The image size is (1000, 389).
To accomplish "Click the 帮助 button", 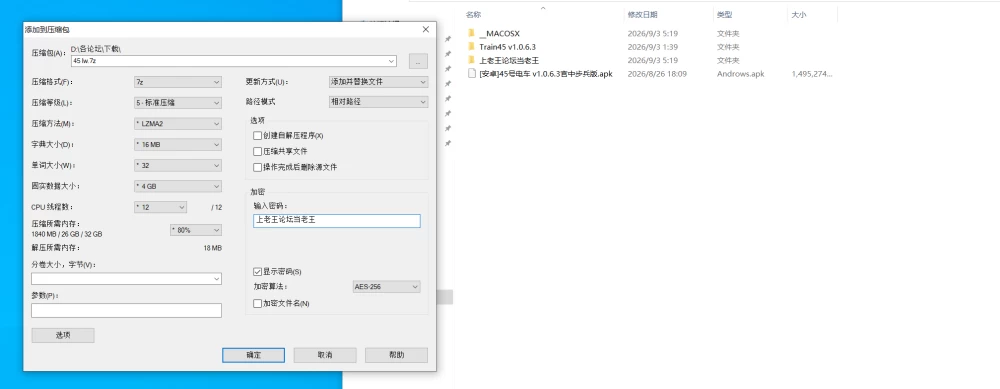I will click(396, 355).
